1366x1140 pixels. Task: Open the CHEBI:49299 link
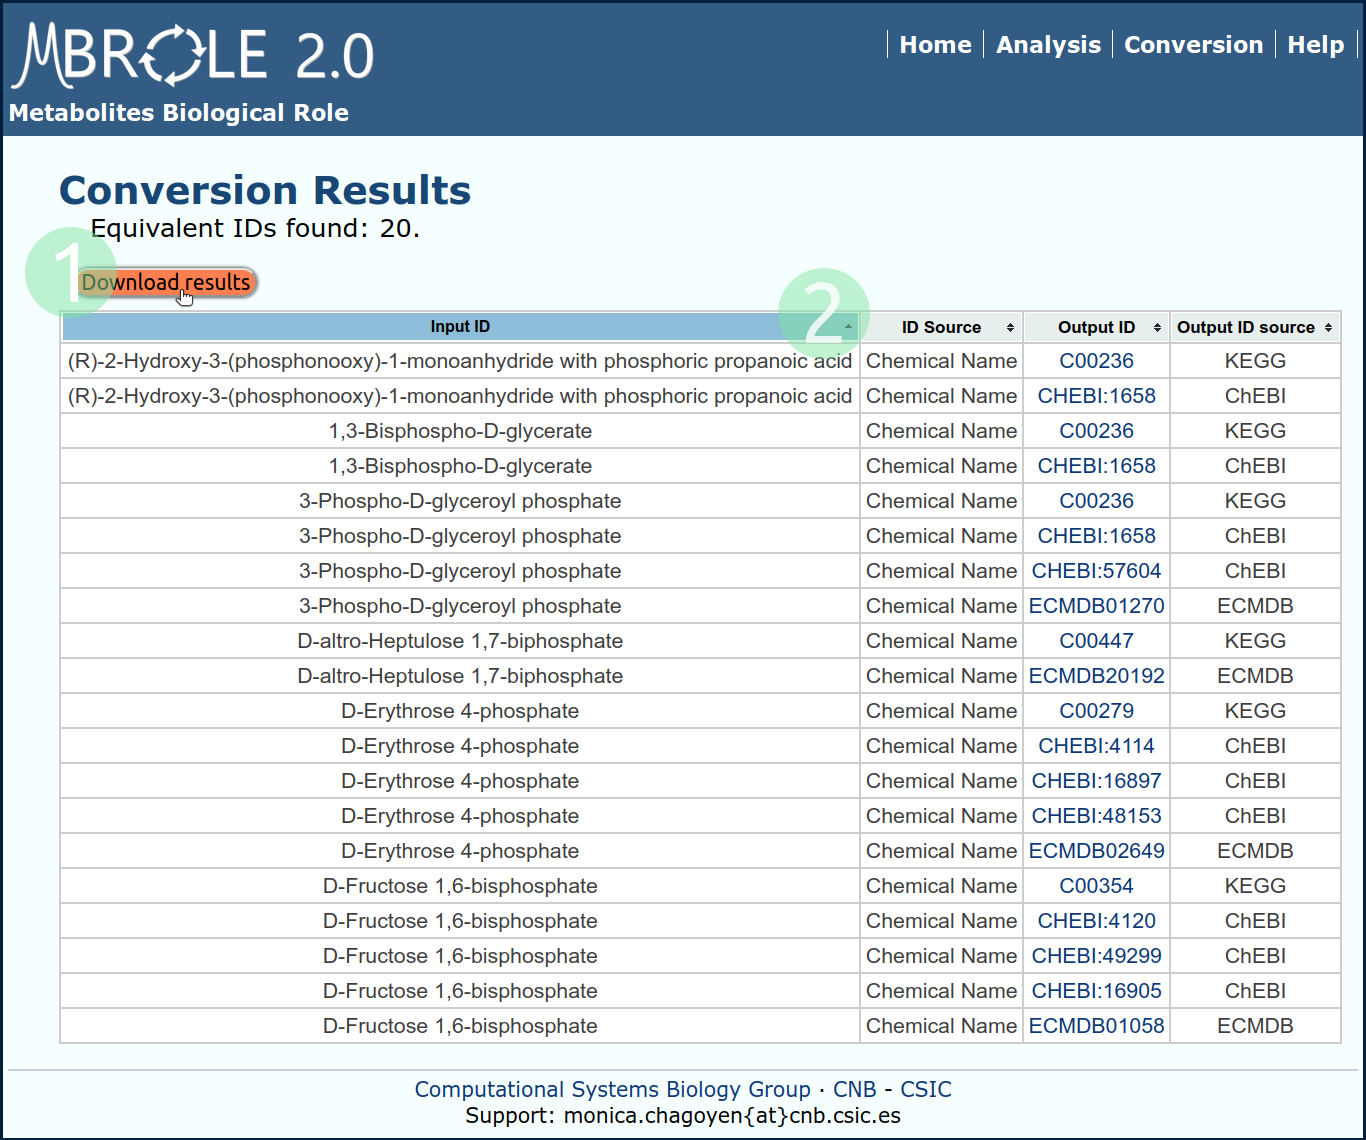[1096, 956]
